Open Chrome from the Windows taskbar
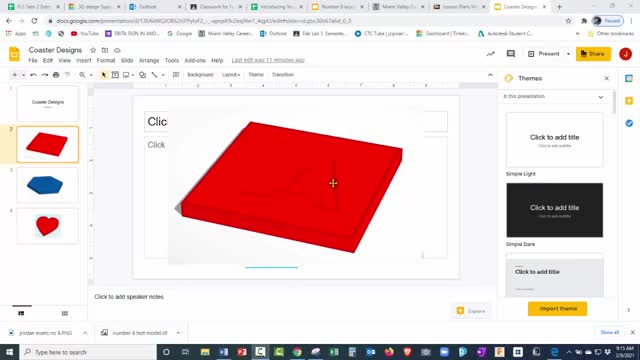This screenshot has width=640, height=360. [297, 352]
